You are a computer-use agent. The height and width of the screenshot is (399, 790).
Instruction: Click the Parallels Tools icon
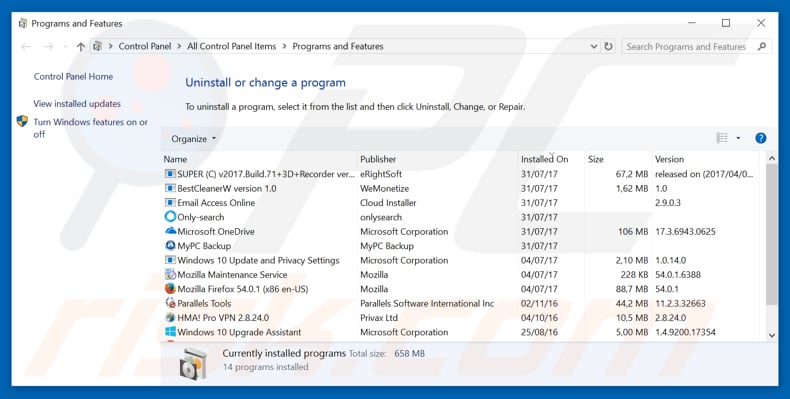pos(170,303)
